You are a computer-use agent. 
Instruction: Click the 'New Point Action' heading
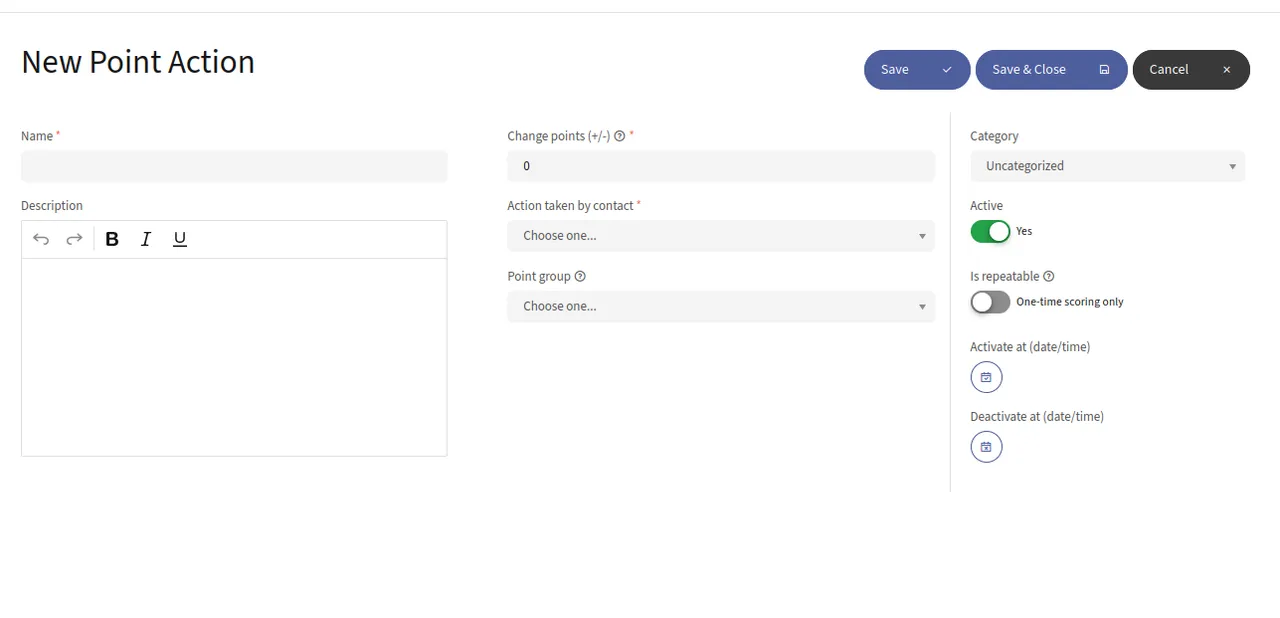tap(138, 62)
